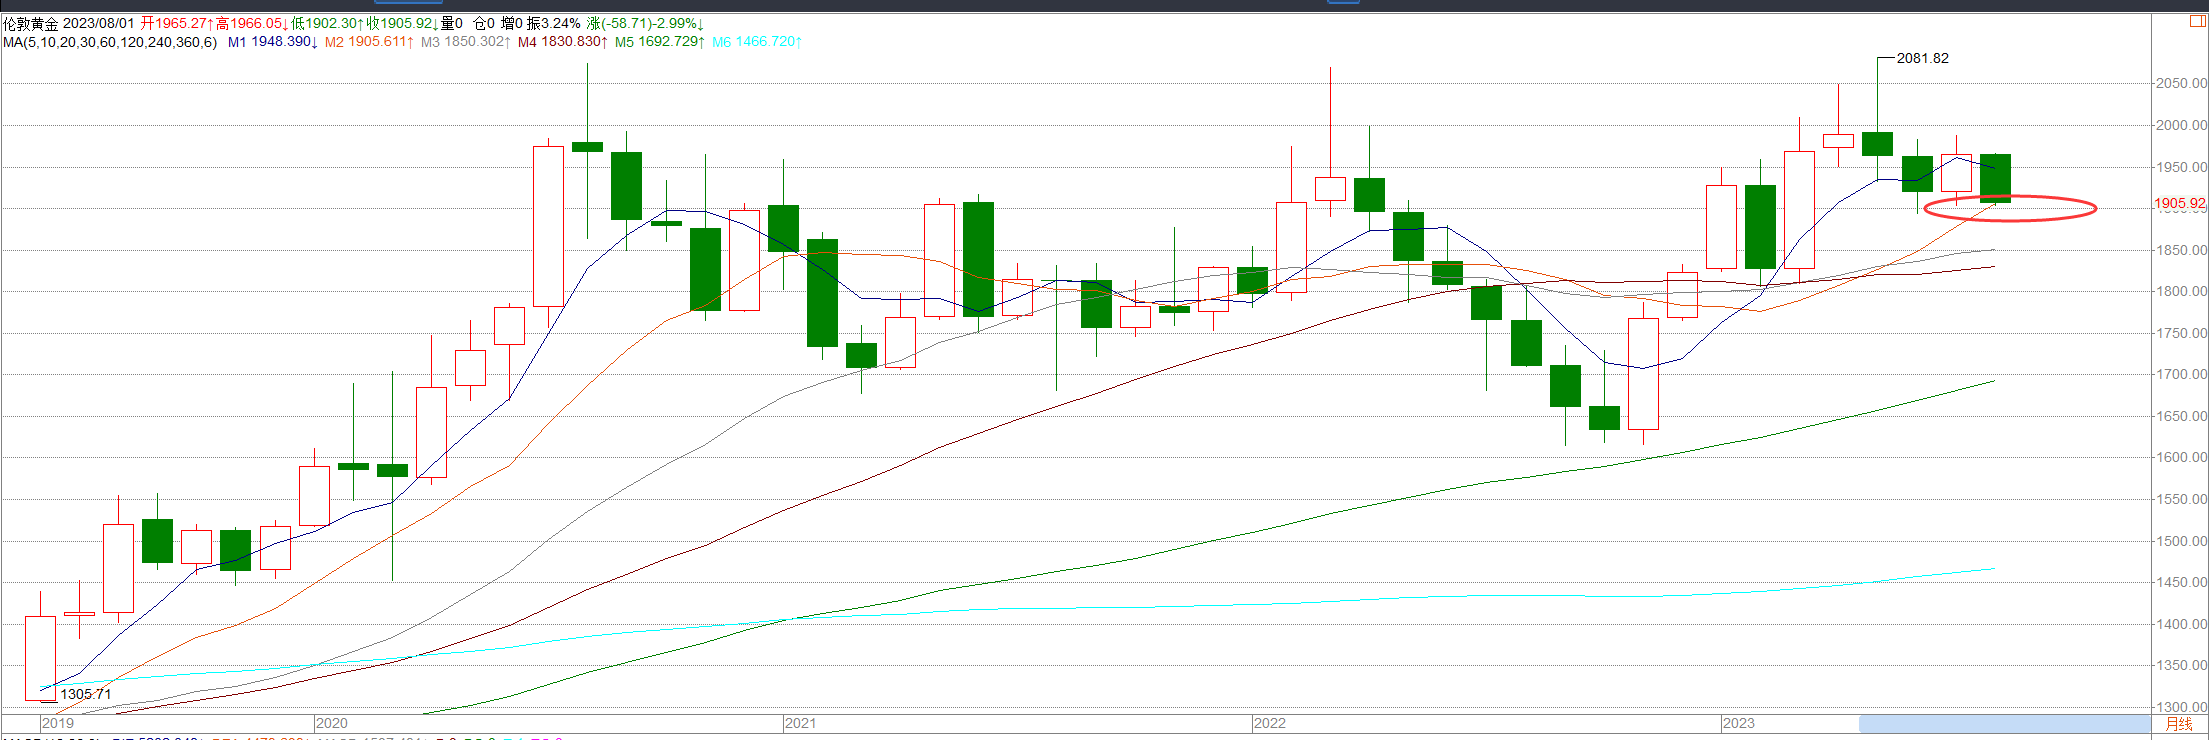Screen dimensions: 2209x740
Task: Click the 2081.82 high price marker
Action: (x=1923, y=58)
